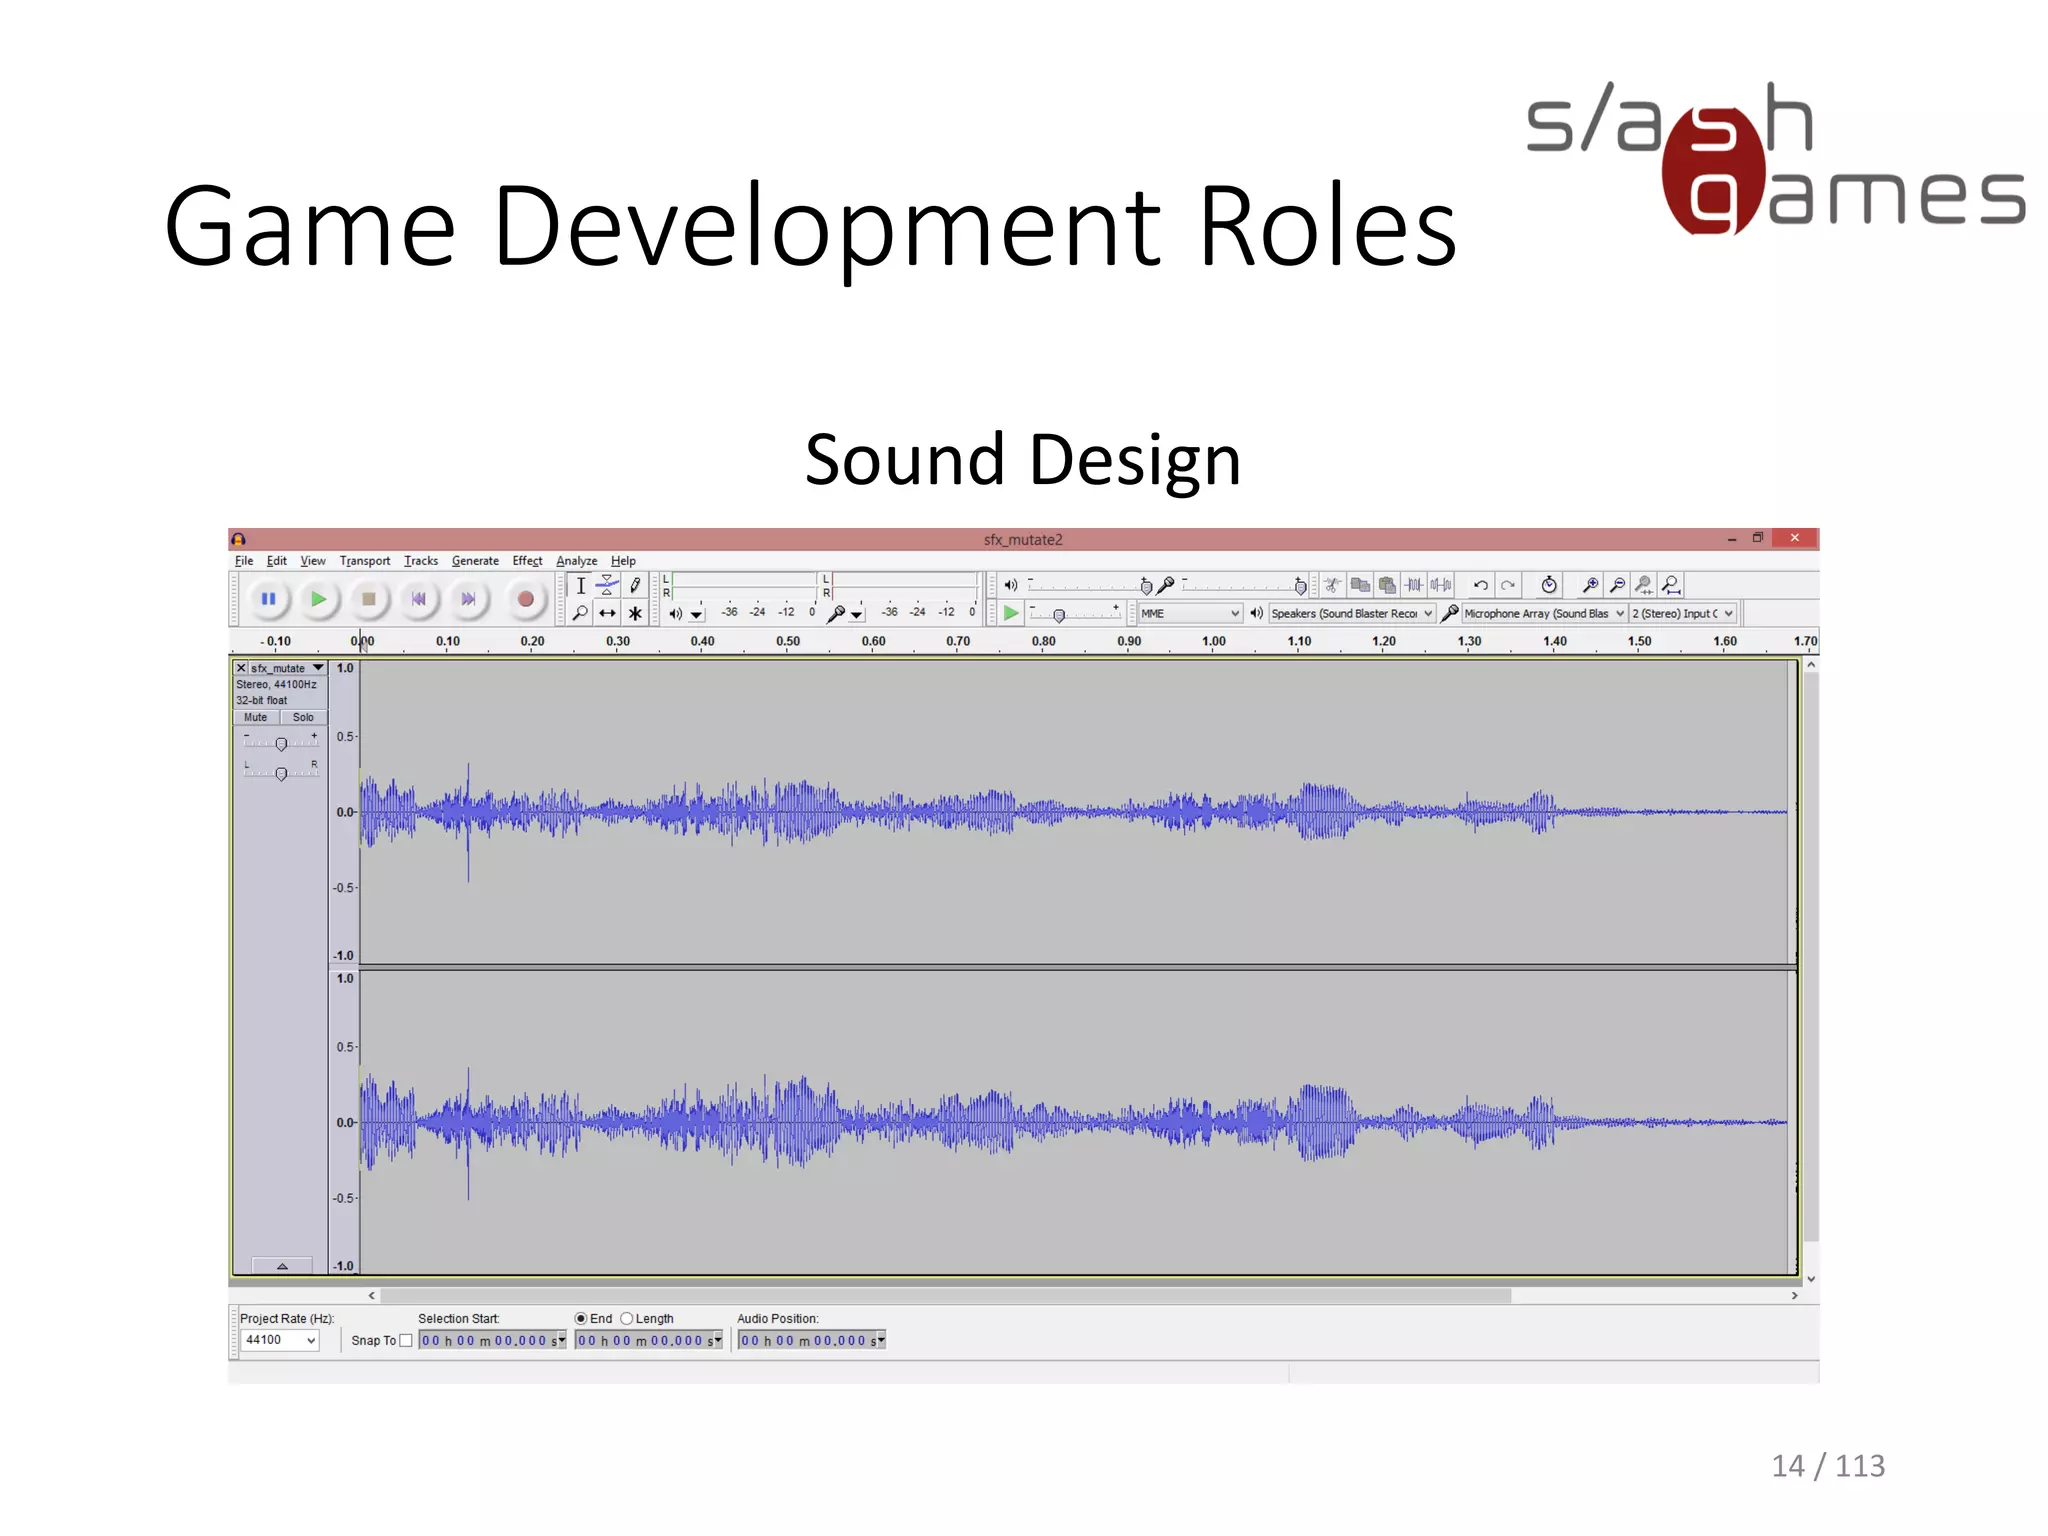Adjust the track gain slider knob
Viewport: 2048px width, 1536px height.
[281, 745]
